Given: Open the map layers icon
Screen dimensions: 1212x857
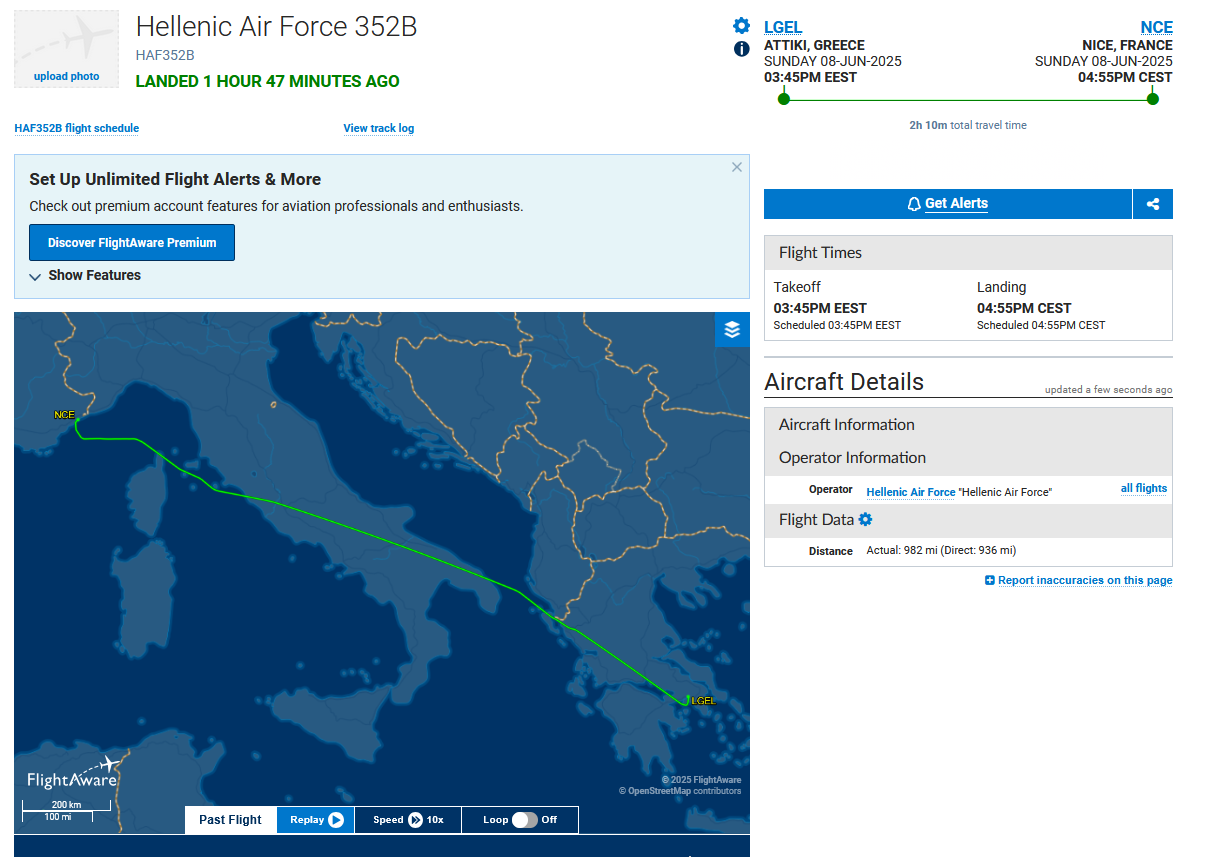Looking at the screenshot, I should 732,330.
